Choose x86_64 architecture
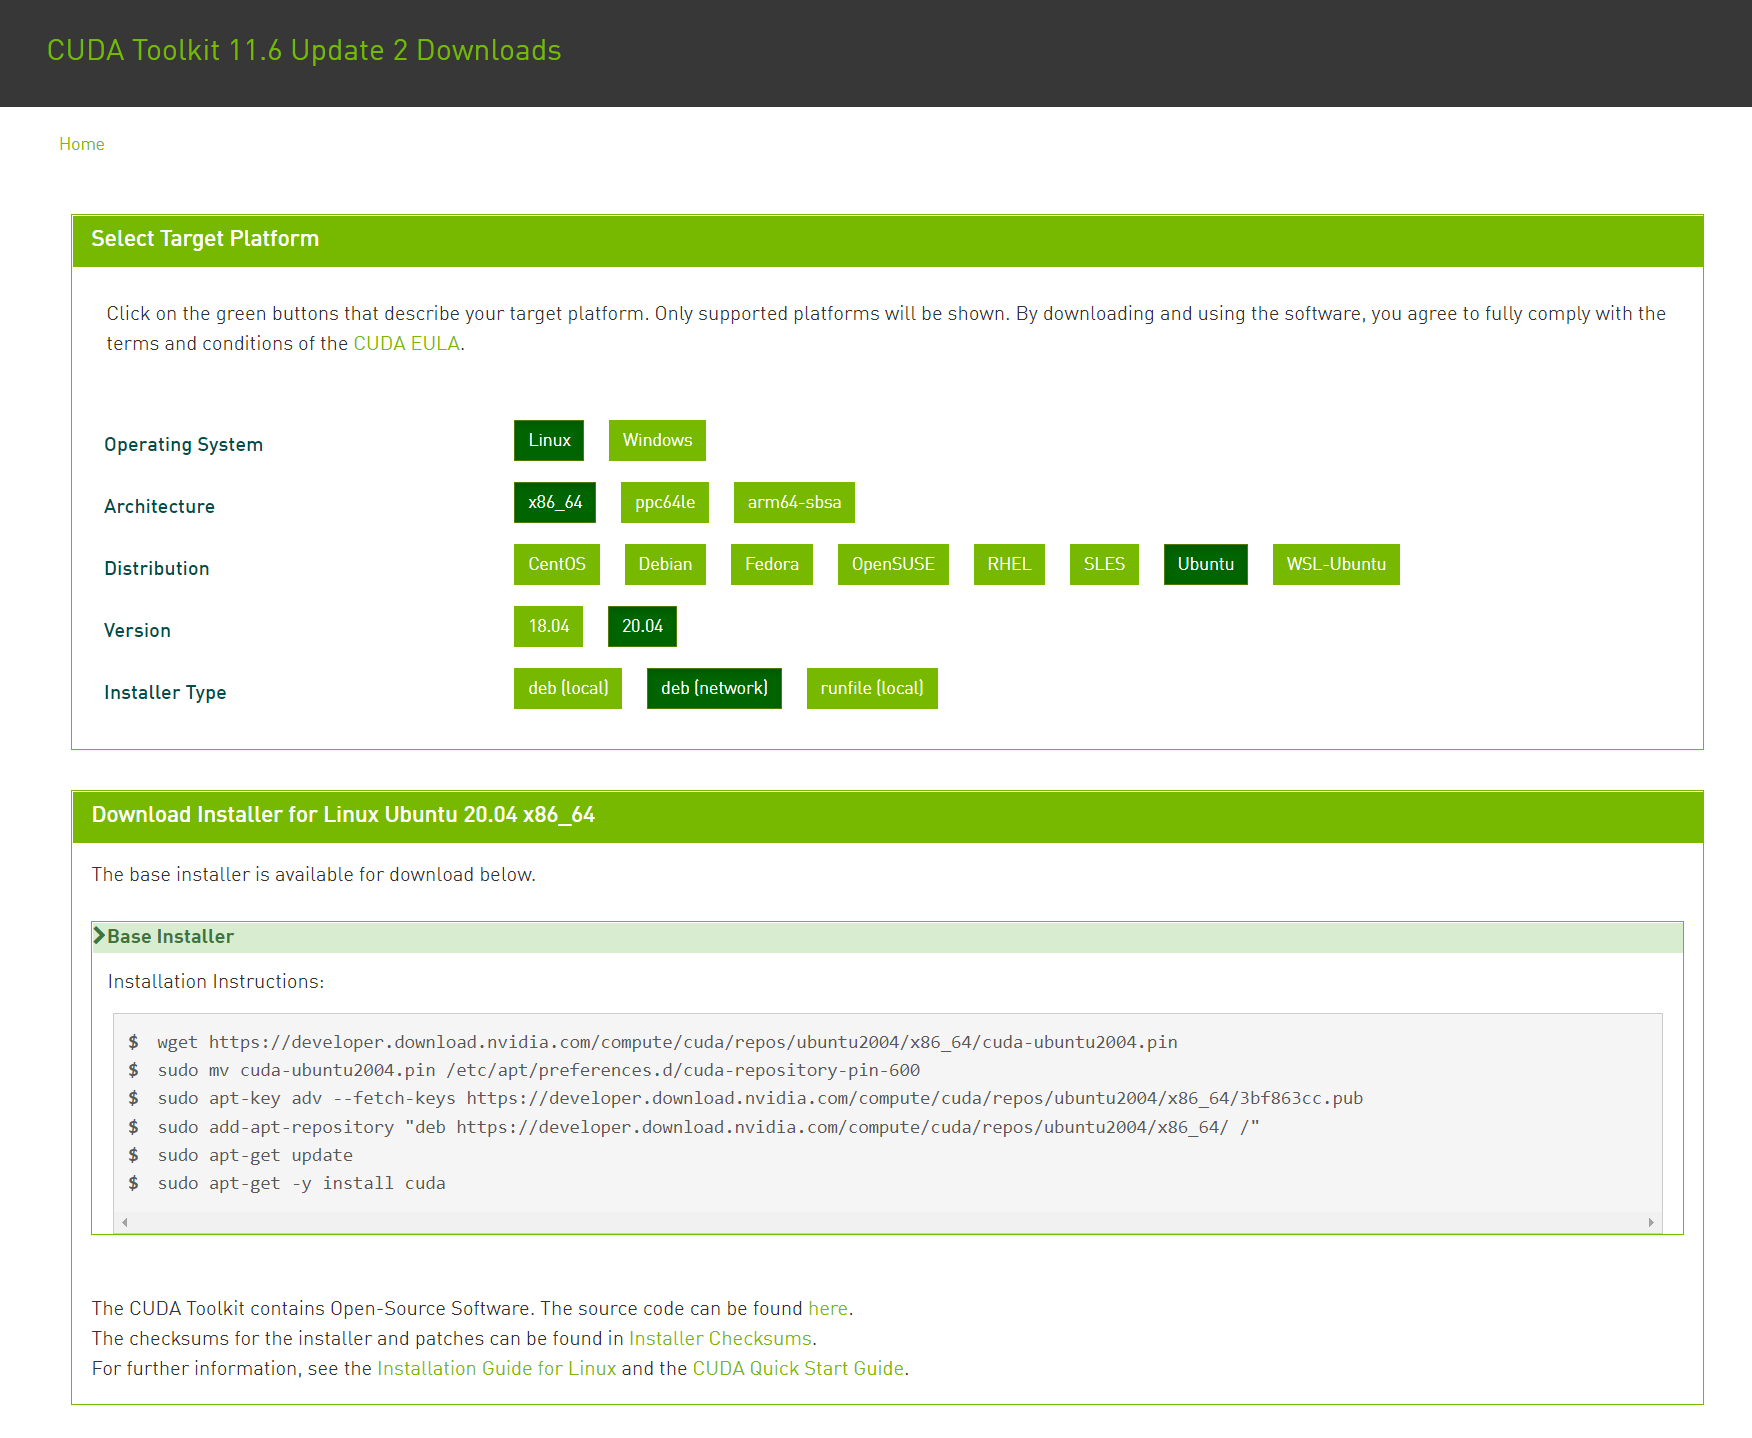Viewport: 1752px width, 1438px height. 555,502
